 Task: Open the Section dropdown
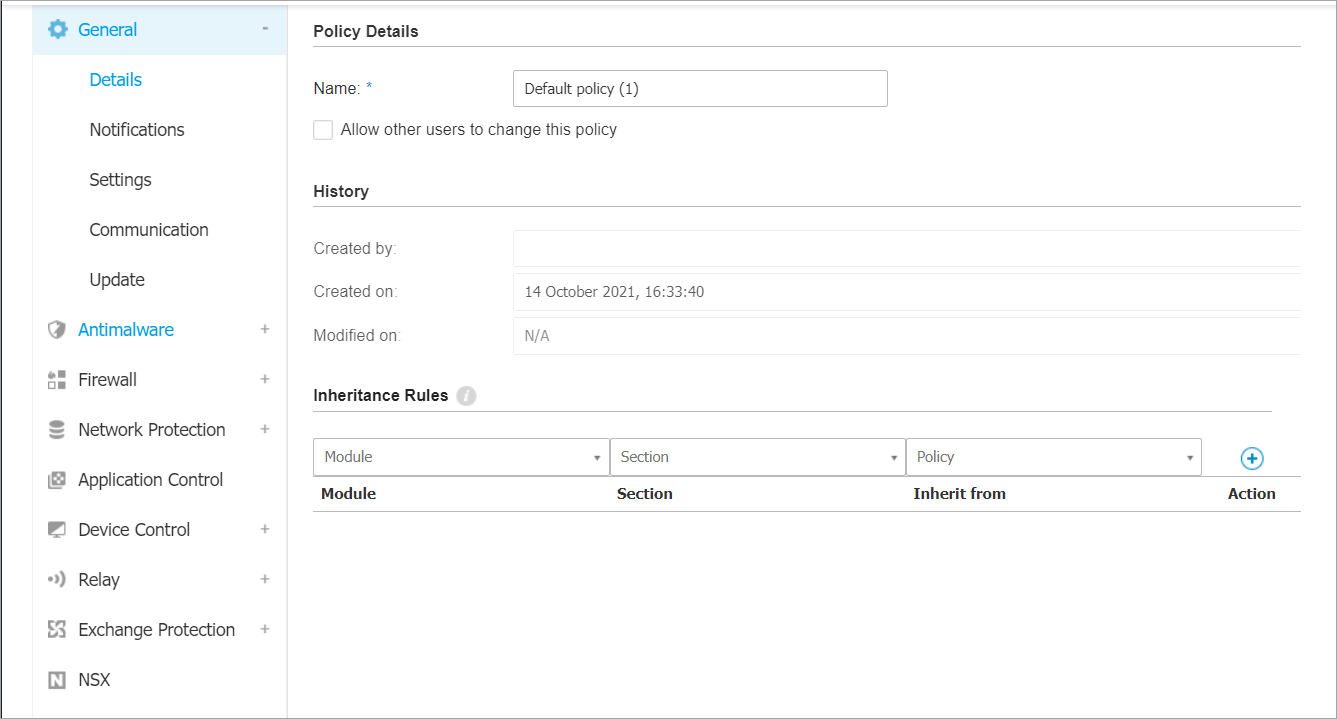pyautogui.click(x=757, y=457)
